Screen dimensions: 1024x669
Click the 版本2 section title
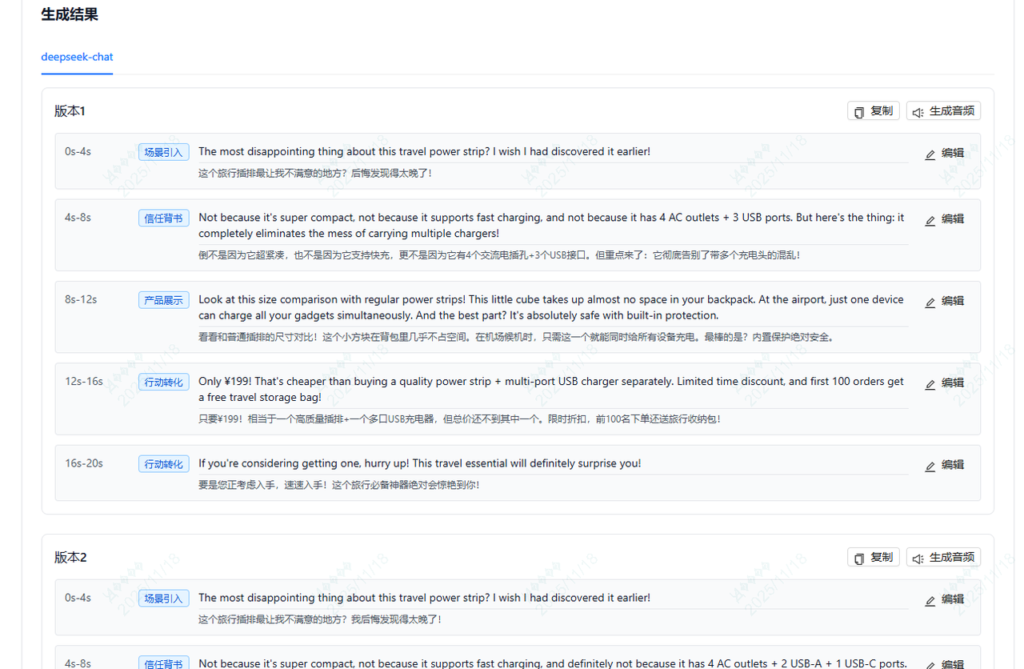click(71, 557)
